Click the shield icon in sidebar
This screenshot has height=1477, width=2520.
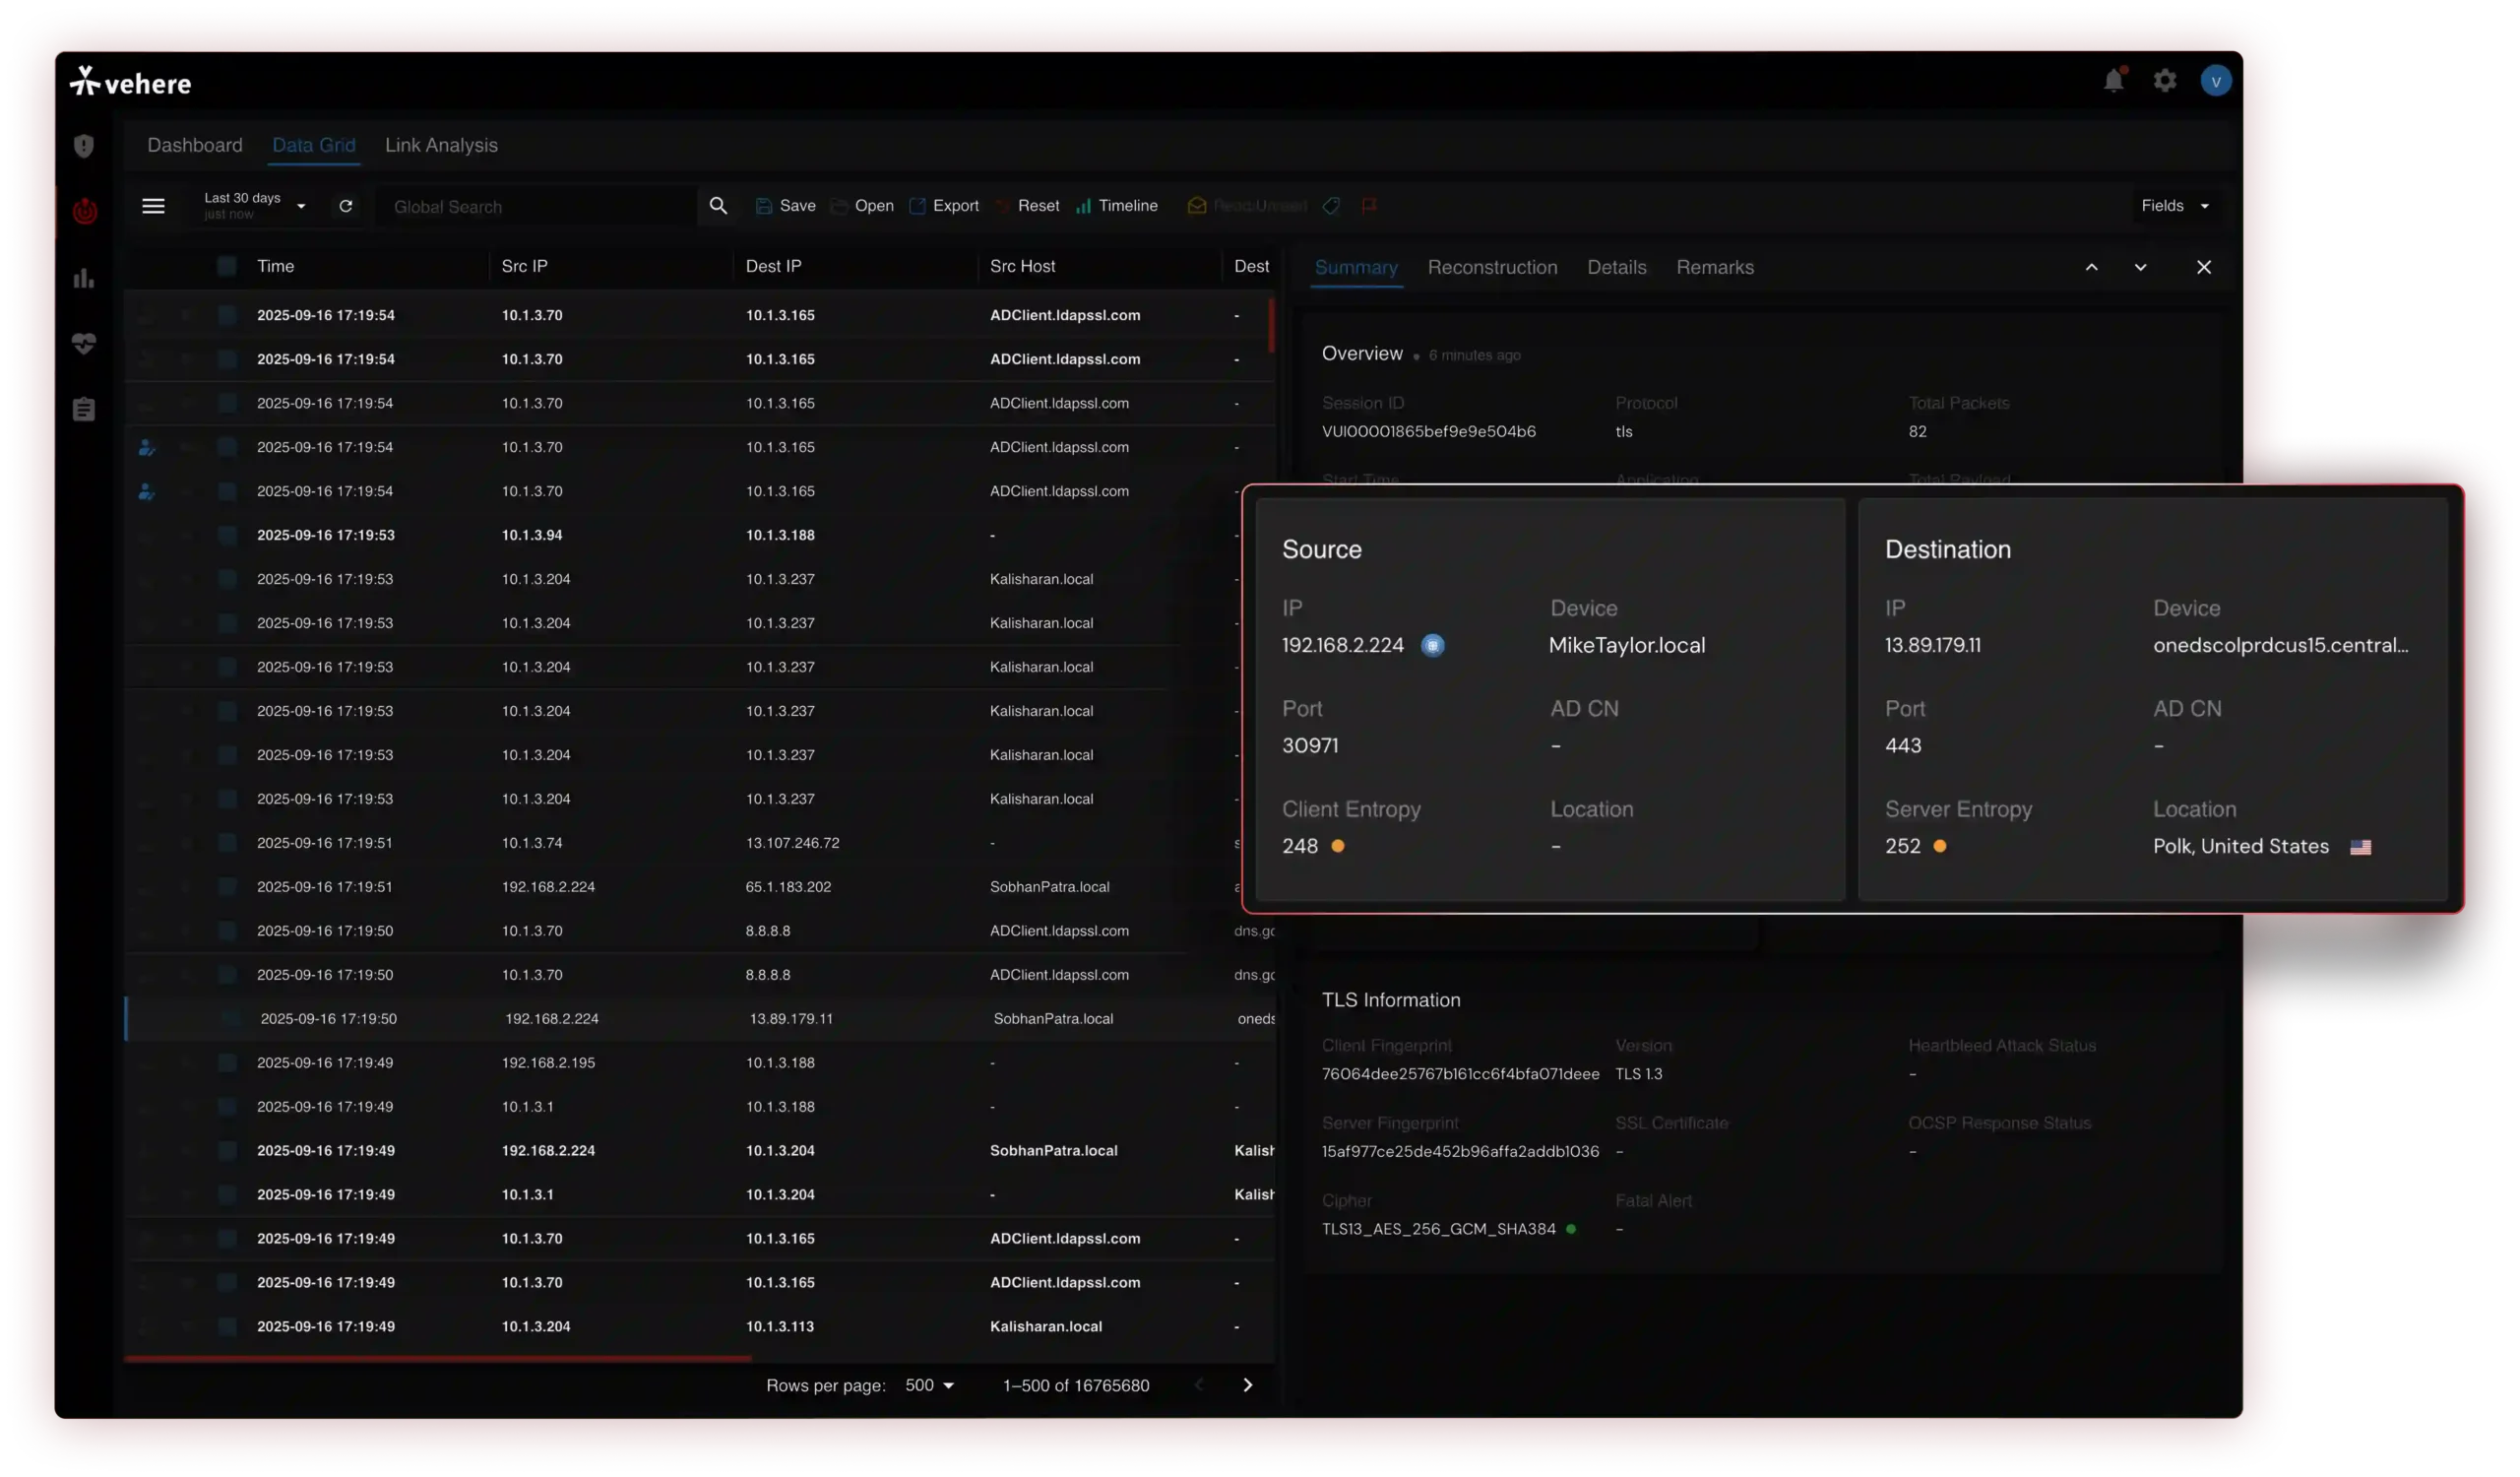[x=84, y=146]
